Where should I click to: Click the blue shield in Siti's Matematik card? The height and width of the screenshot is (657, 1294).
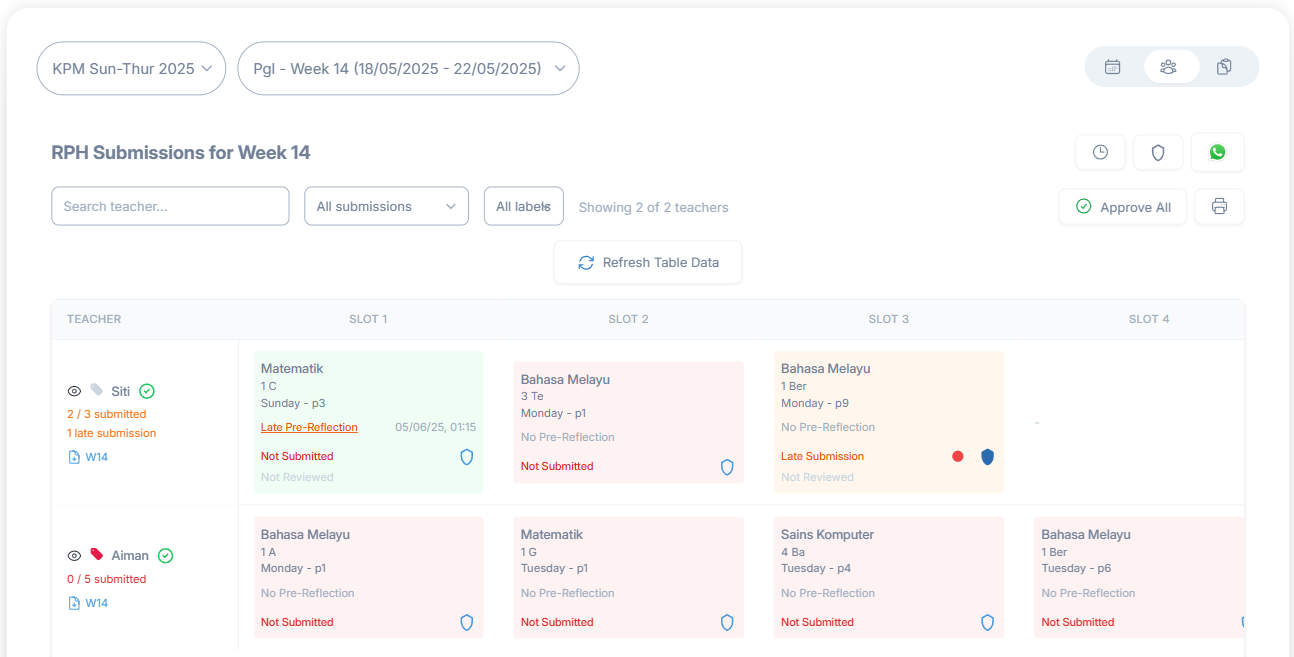[466, 457]
